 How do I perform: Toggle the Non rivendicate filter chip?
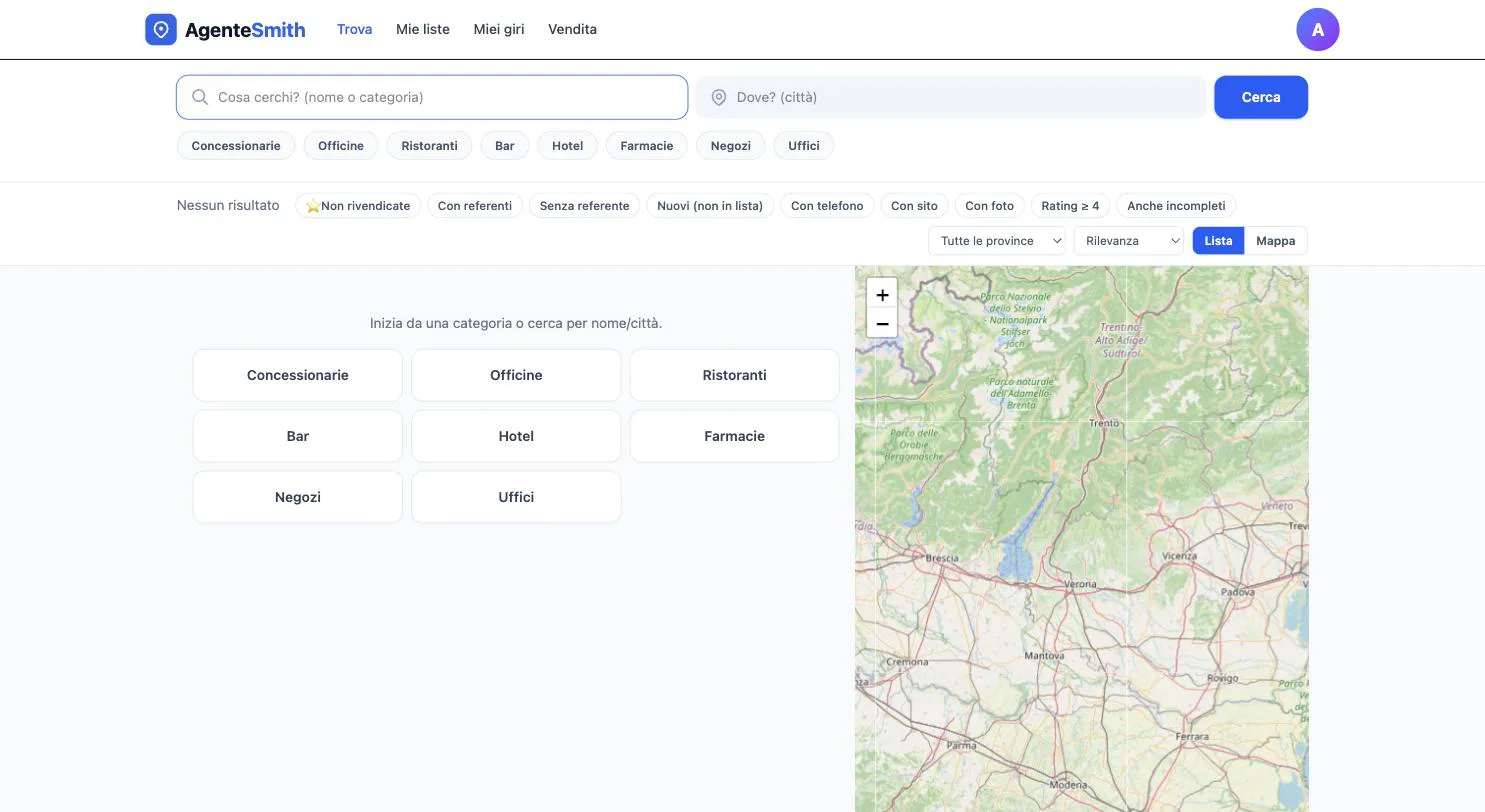pos(358,206)
